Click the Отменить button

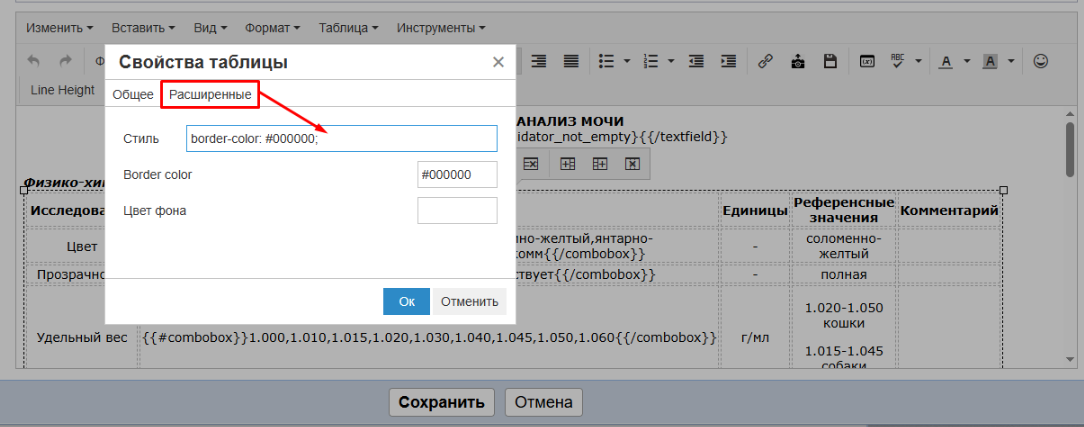point(469,301)
